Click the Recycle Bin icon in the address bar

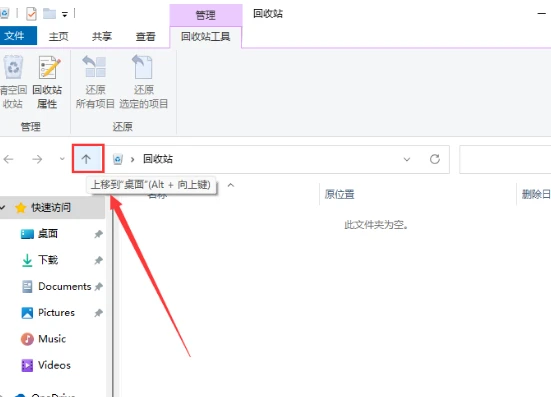click(118, 159)
